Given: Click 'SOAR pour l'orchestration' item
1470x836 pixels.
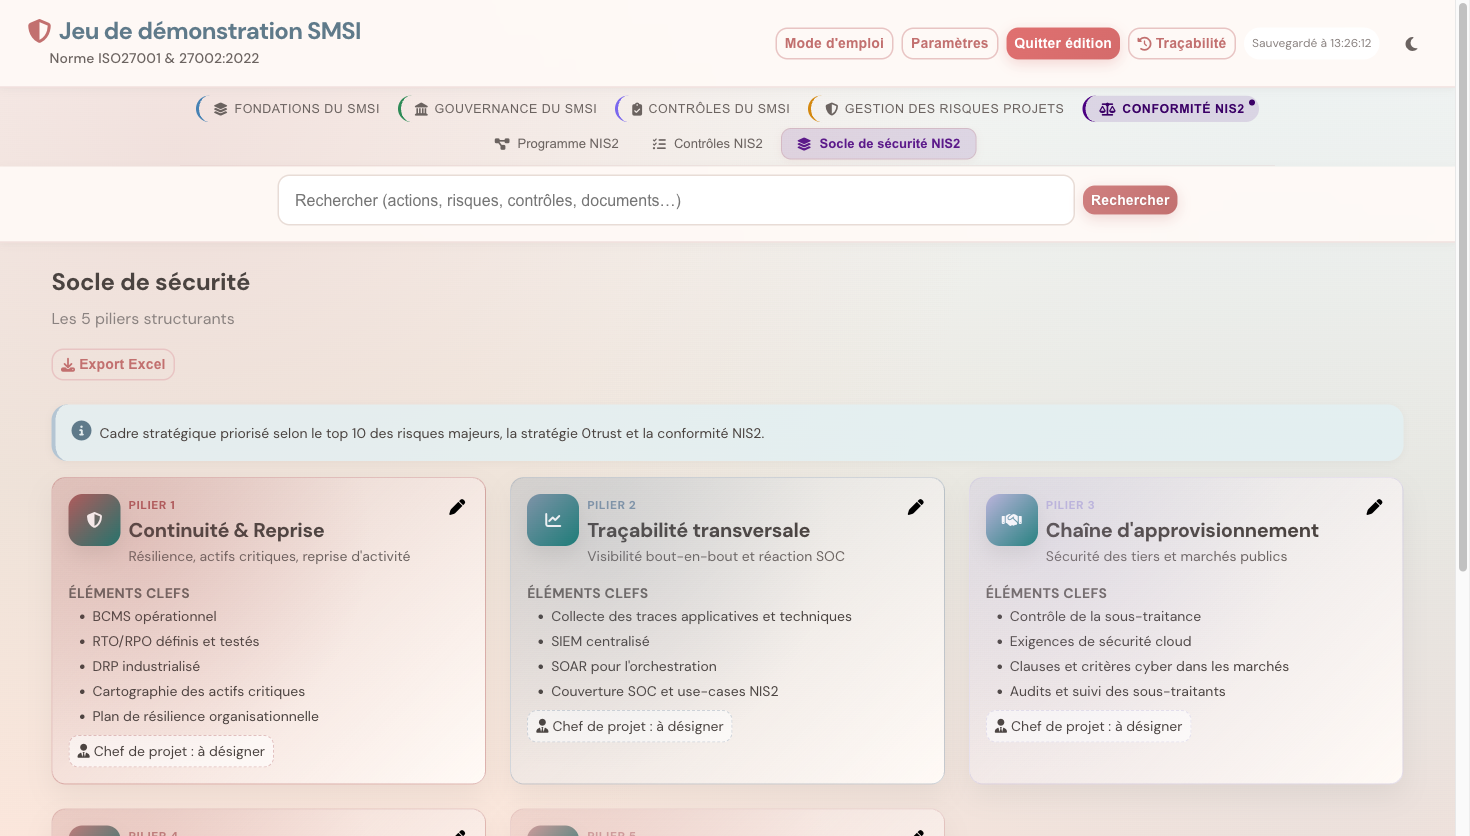Looking at the screenshot, I should click(x=634, y=666).
